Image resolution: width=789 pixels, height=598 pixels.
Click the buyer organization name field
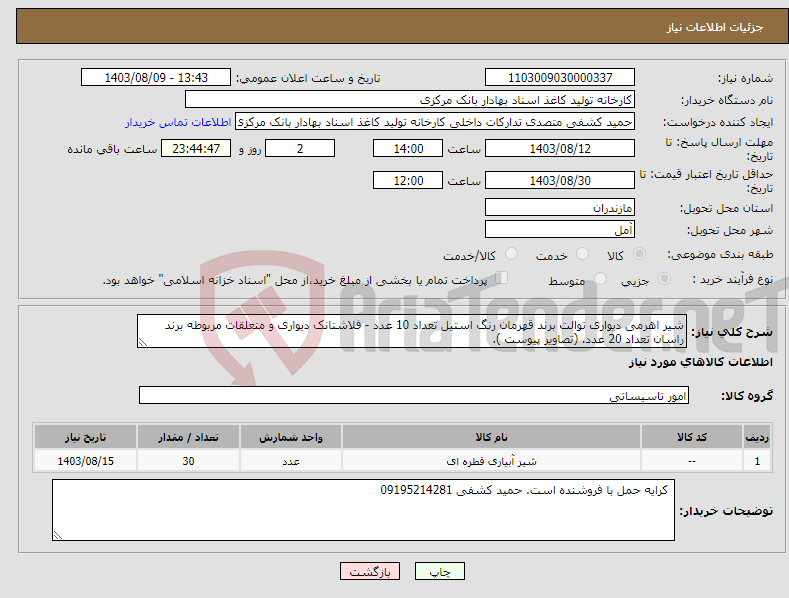pyautogui.click(x=410, y=100)
